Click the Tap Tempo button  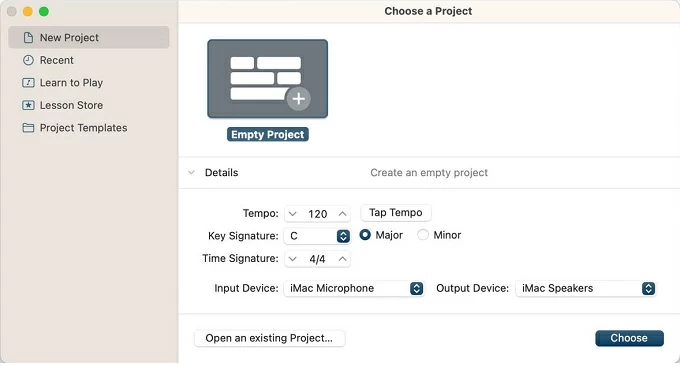[x=396, y=212]
